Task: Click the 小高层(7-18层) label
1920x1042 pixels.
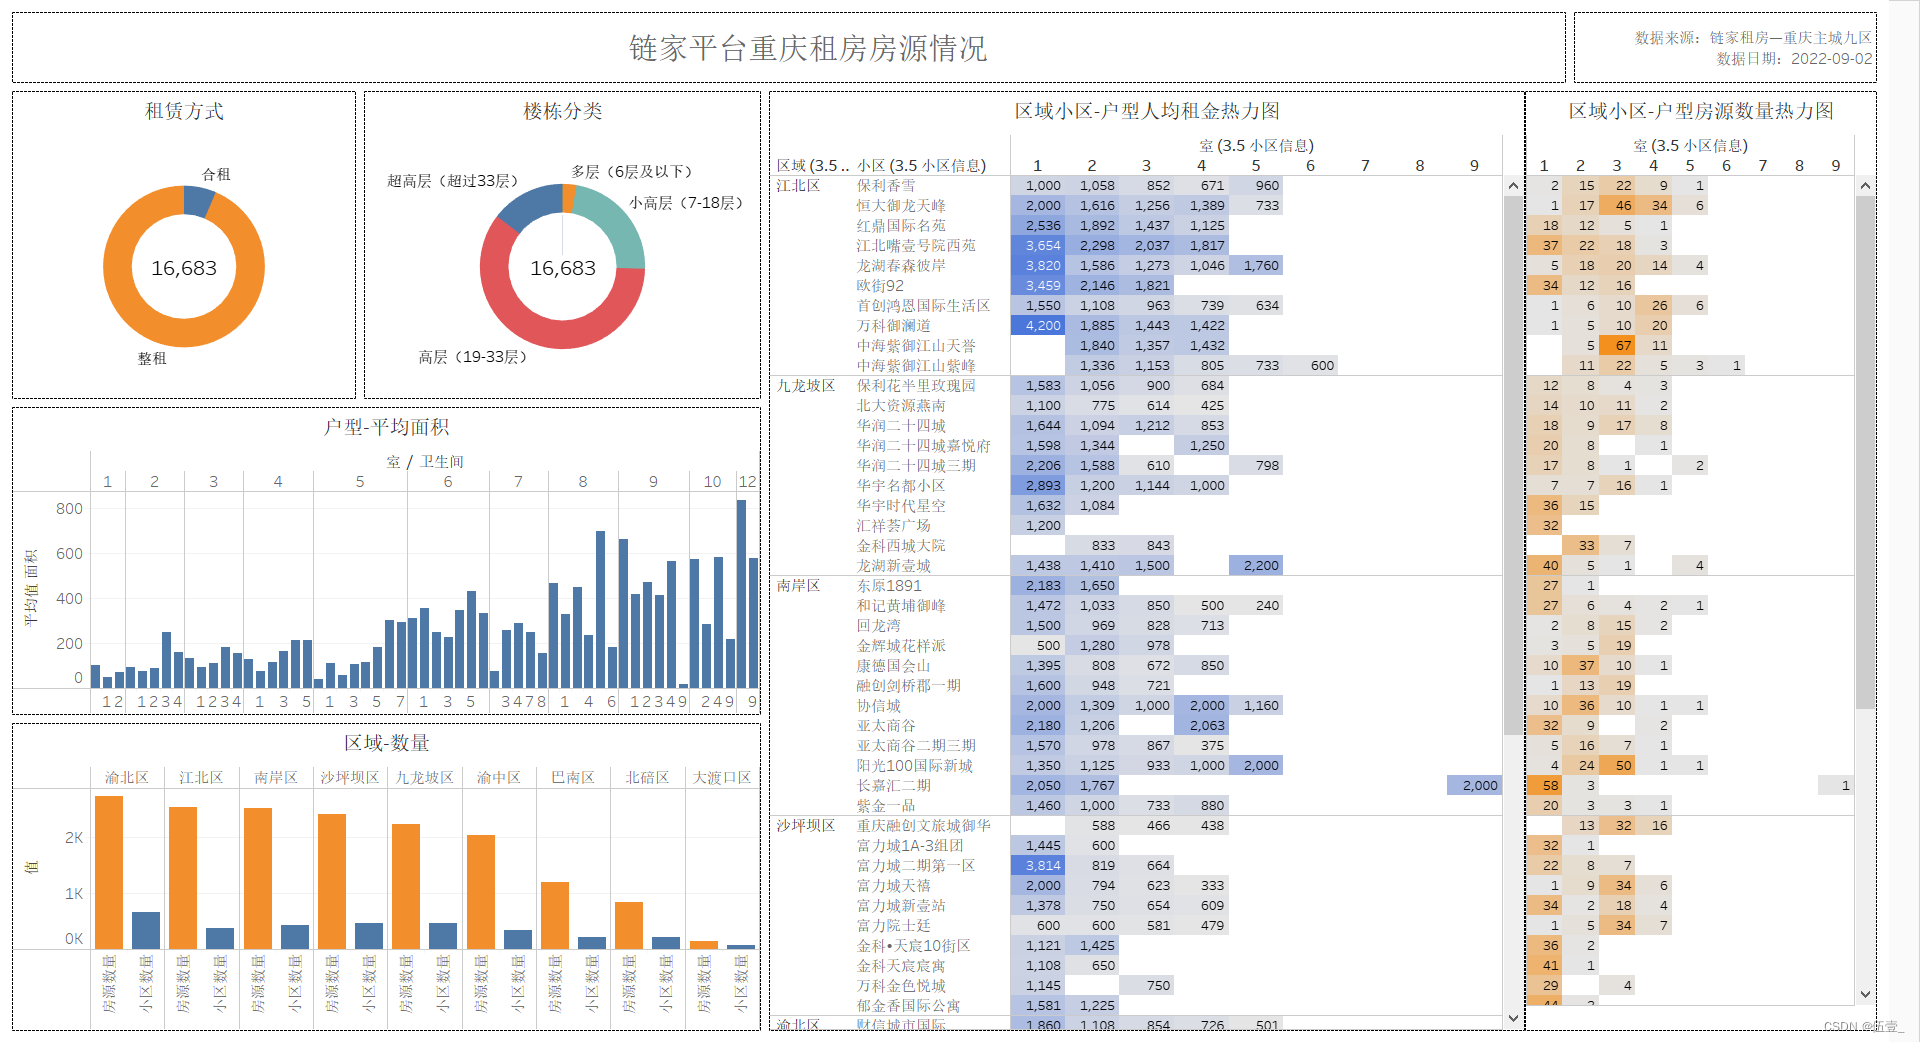Action: [x=687, y=203]
